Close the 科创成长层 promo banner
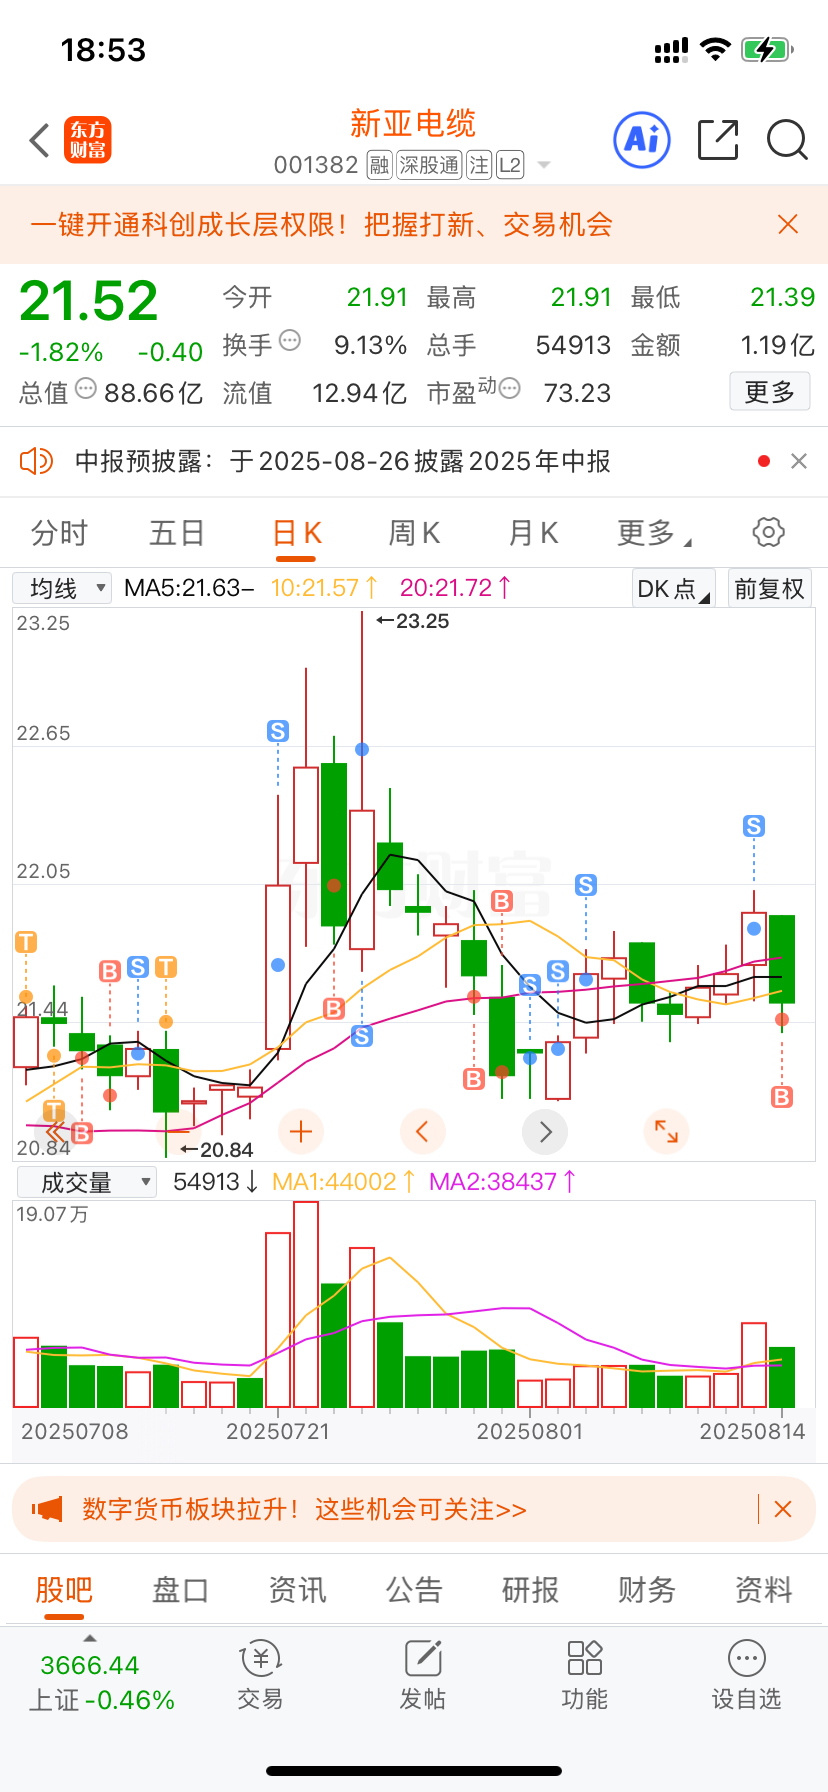Image resolution: width=828 pixels, height=1792 pixels. tap(788, 224)
